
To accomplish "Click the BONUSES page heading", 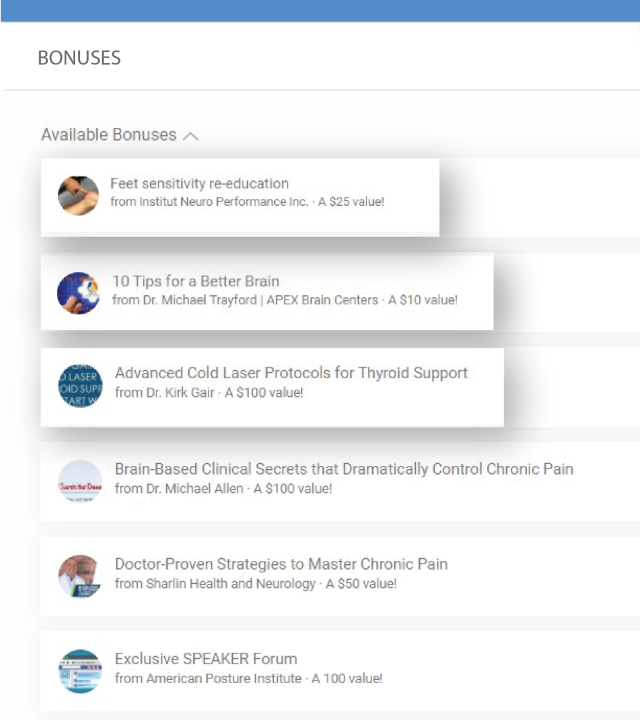I will 79,58.
